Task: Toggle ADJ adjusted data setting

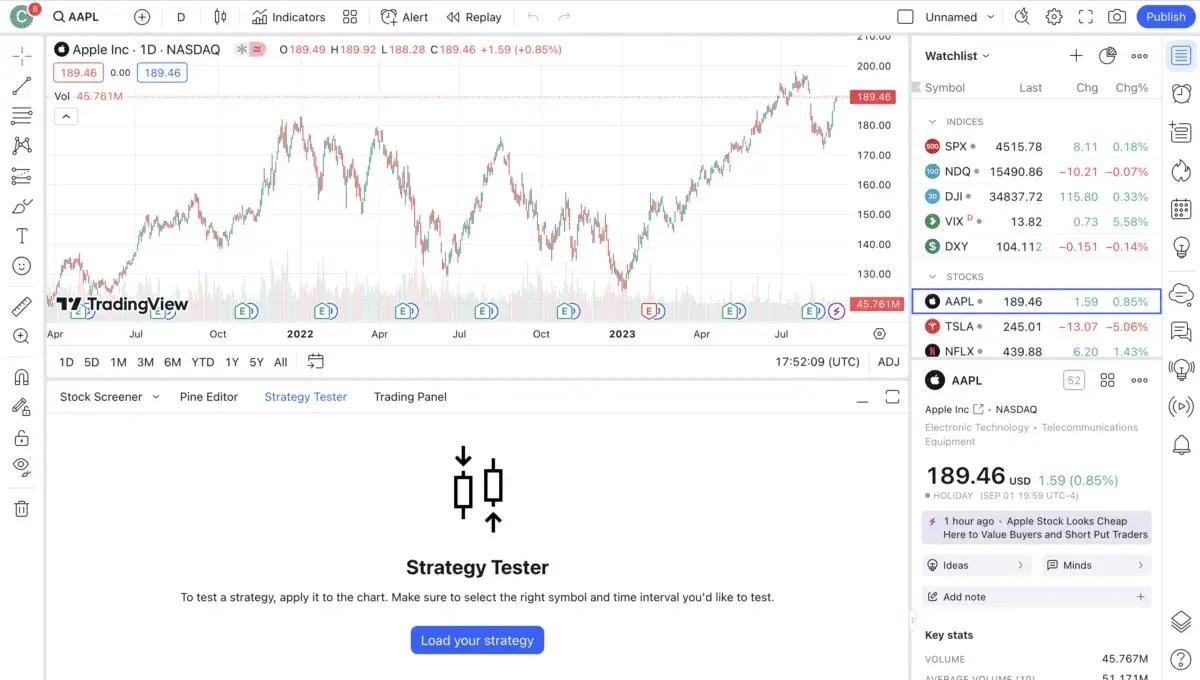Action: [x=888, y=361]
